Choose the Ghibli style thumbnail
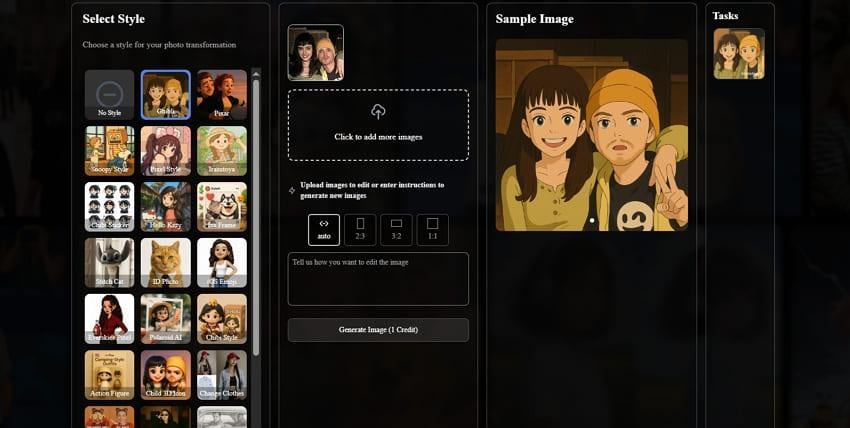 pyautogui.click(x=166, y=95)
